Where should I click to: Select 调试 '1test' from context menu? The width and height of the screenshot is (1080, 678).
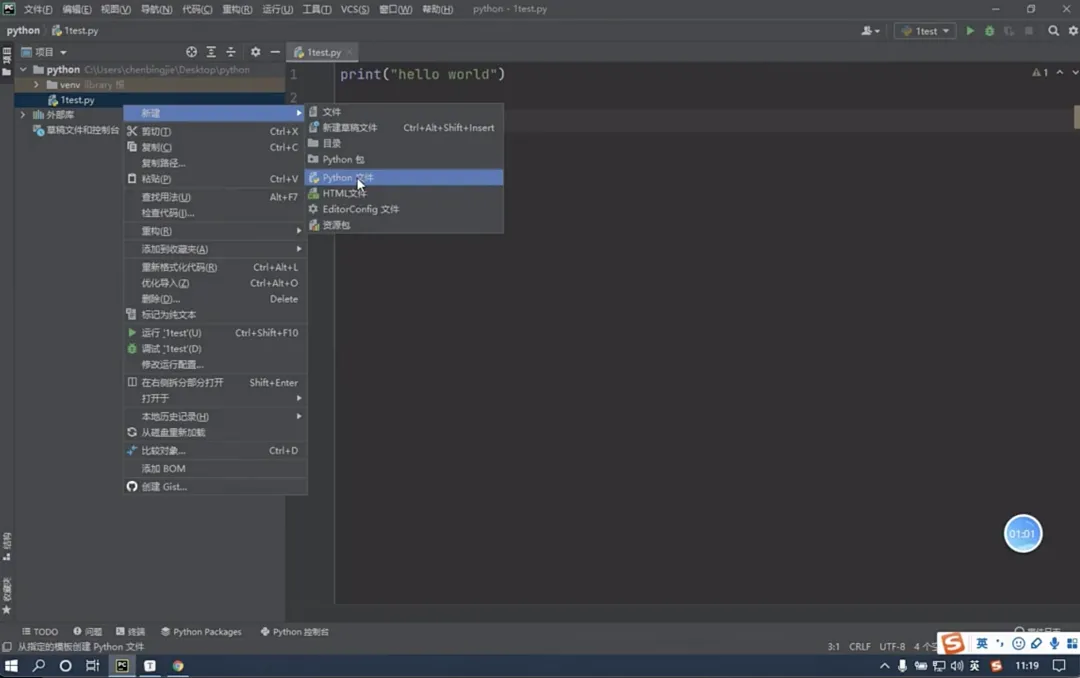click(x=215, y=349)
